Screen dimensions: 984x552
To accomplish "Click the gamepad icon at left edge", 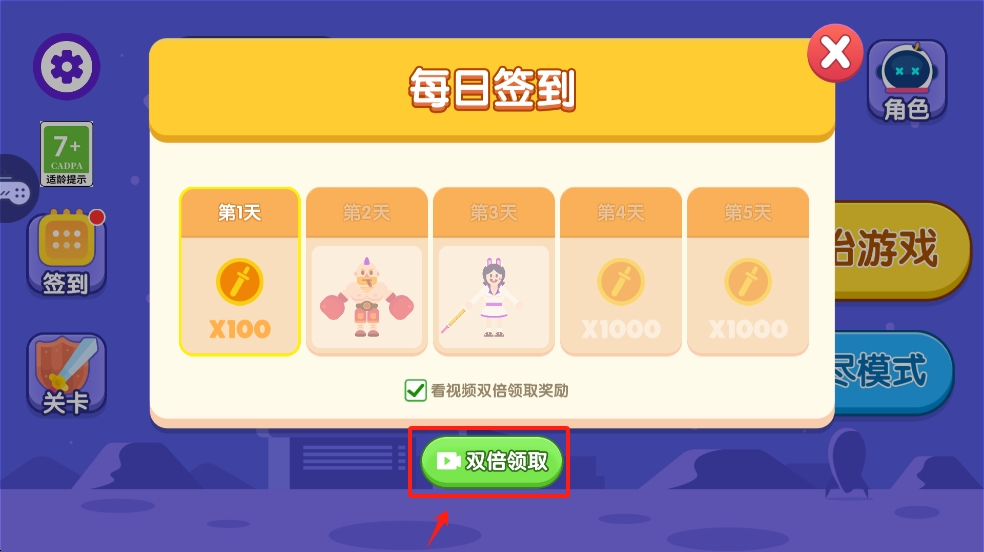I will click(15, 189).
